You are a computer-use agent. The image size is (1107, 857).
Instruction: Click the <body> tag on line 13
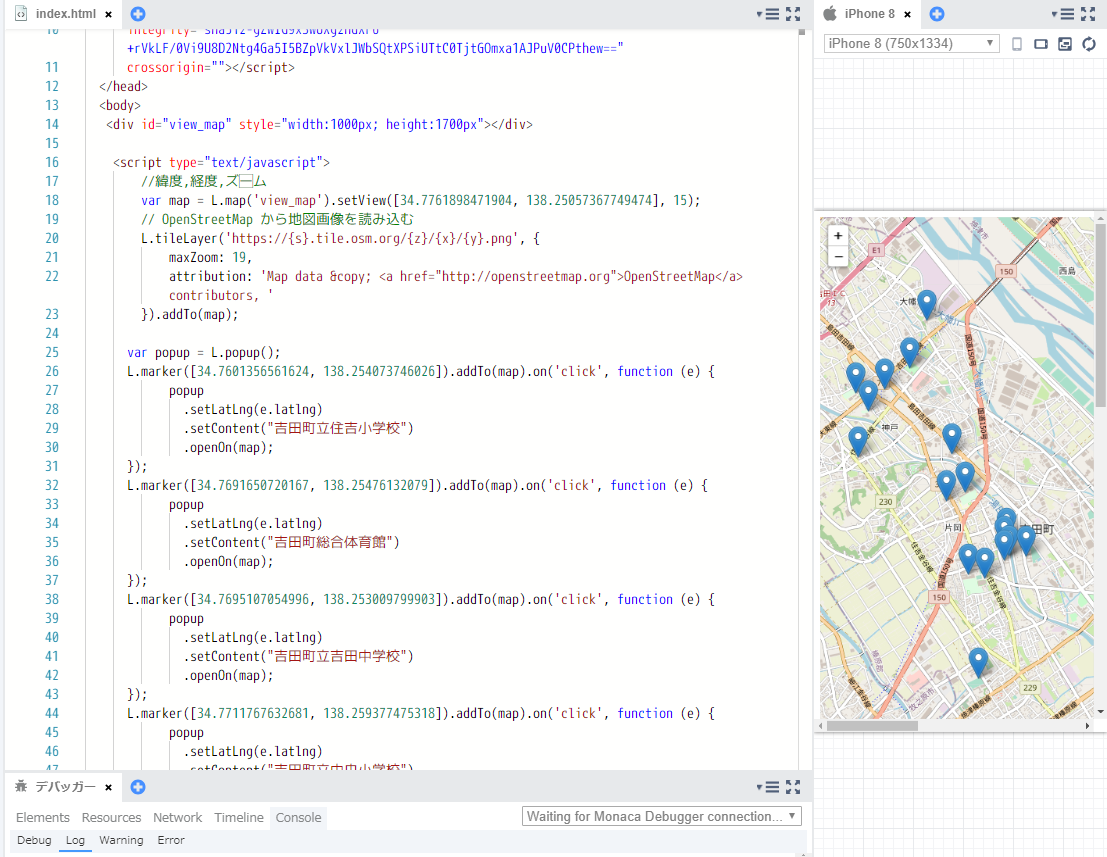tap(120, 105)
